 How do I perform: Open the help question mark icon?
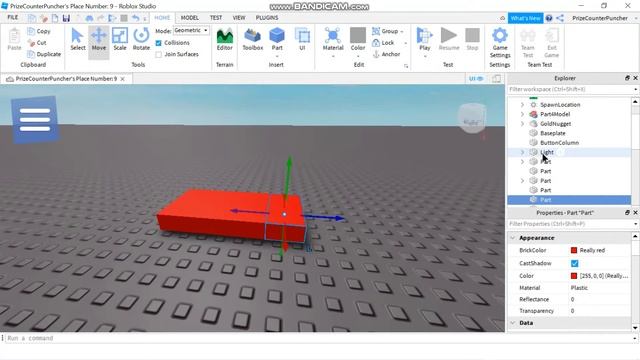click(549, 18)
